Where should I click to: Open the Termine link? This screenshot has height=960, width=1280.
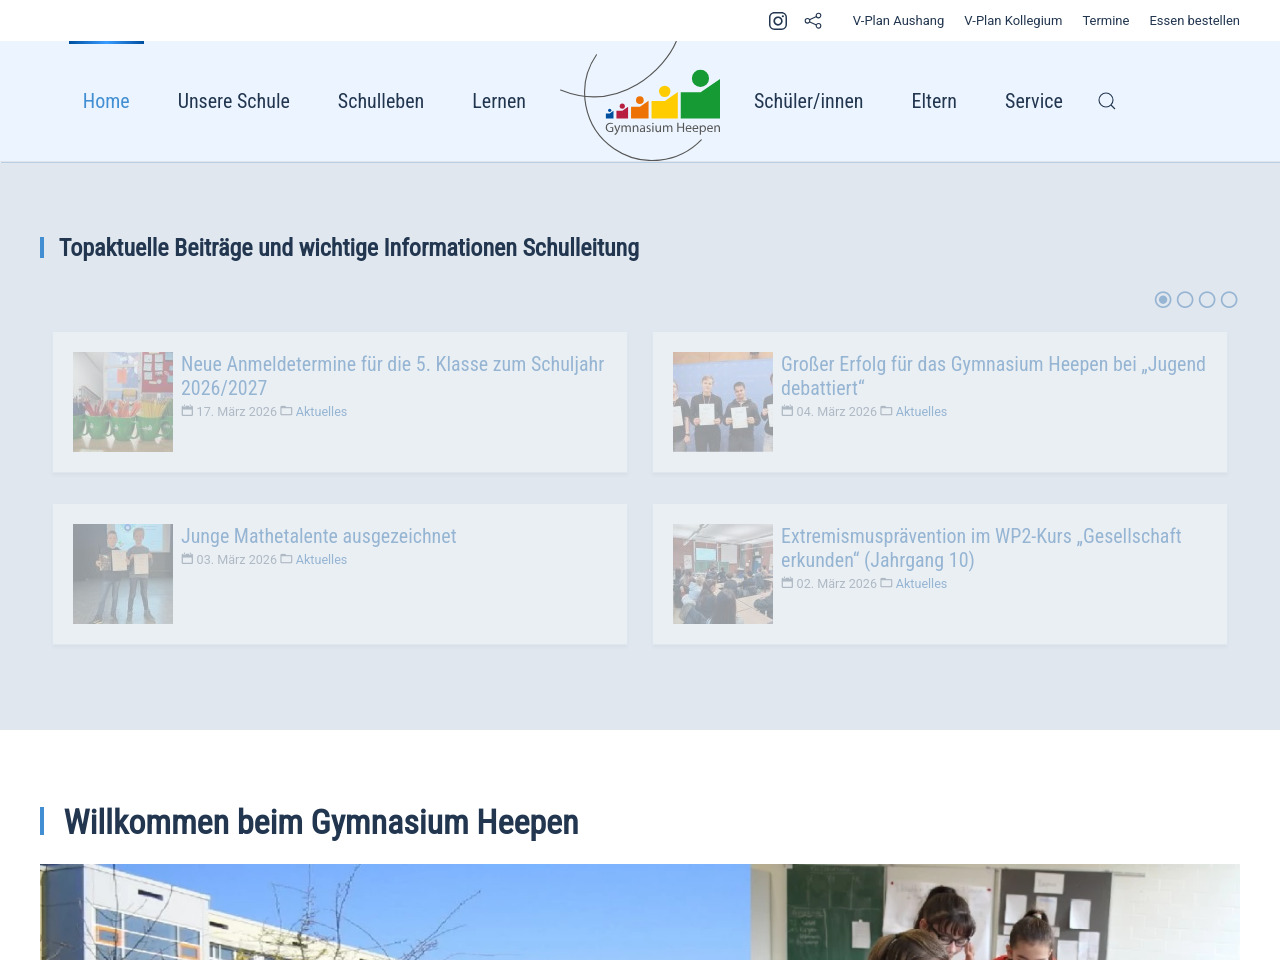(x=1105, y=21)
